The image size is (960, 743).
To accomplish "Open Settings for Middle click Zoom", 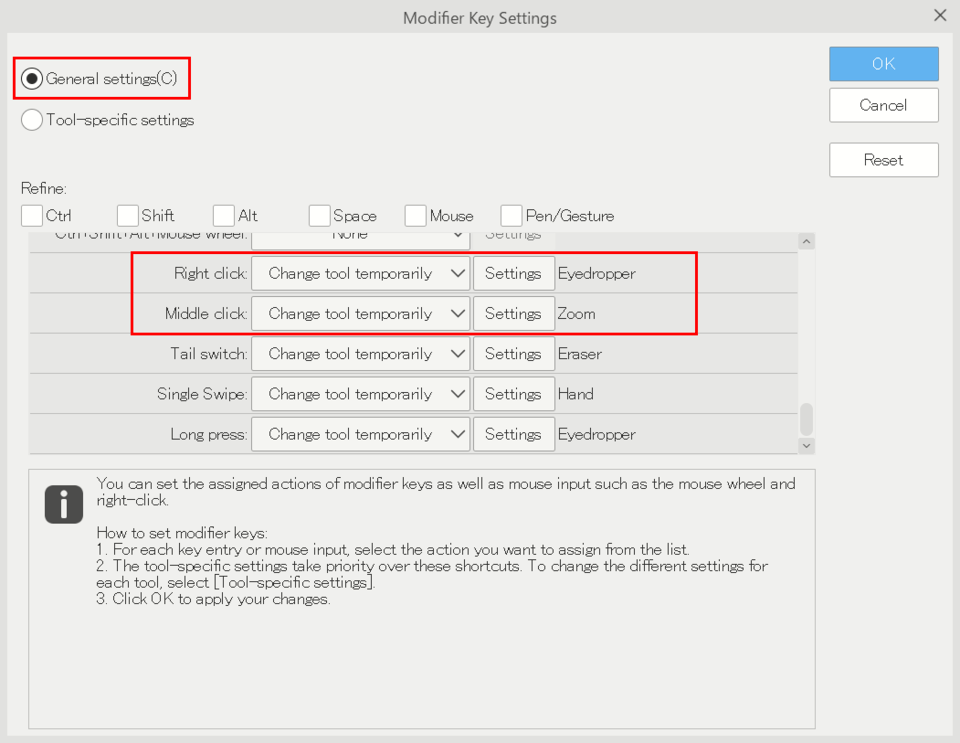I will [x=514, y=313].
